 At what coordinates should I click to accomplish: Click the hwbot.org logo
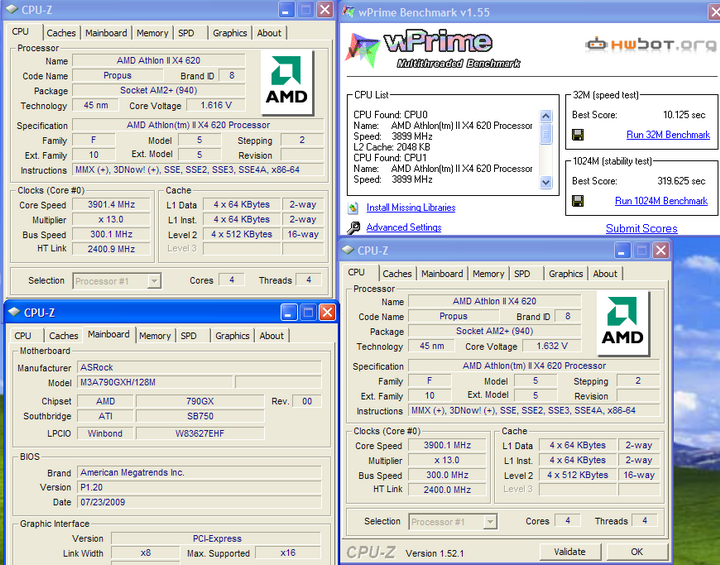(651, 44)
